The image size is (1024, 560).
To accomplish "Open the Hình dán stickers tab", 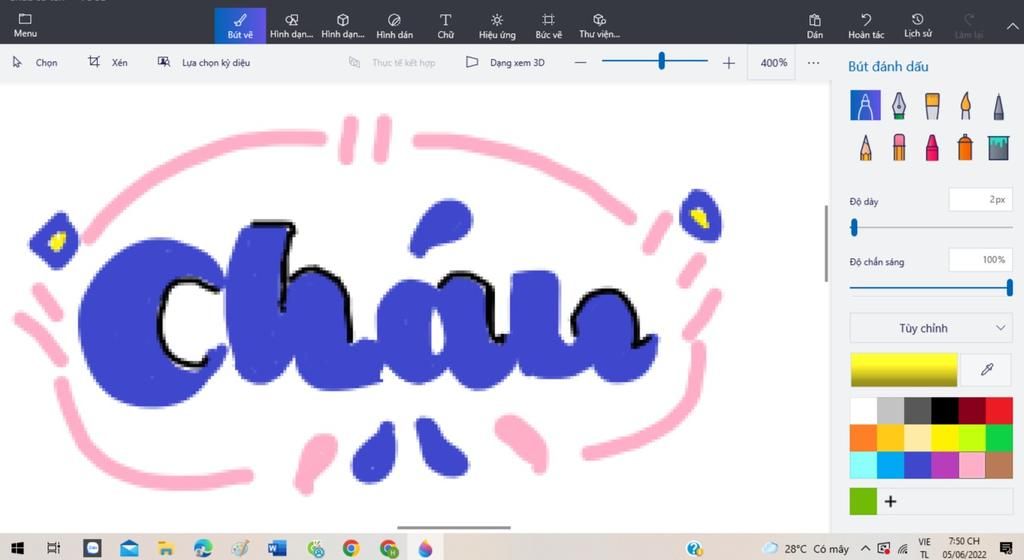I will (394, 26).
